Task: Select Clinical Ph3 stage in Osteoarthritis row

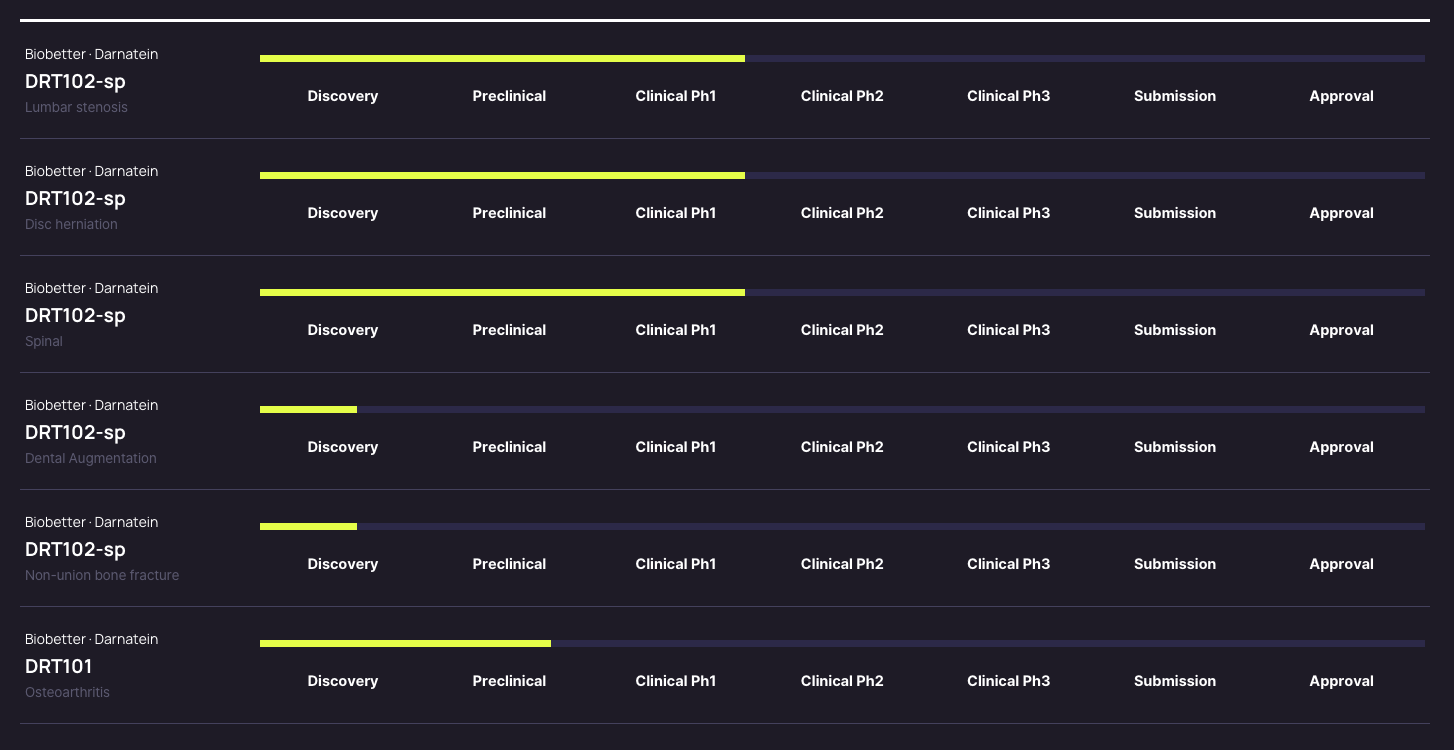Action: [1008, 681]
